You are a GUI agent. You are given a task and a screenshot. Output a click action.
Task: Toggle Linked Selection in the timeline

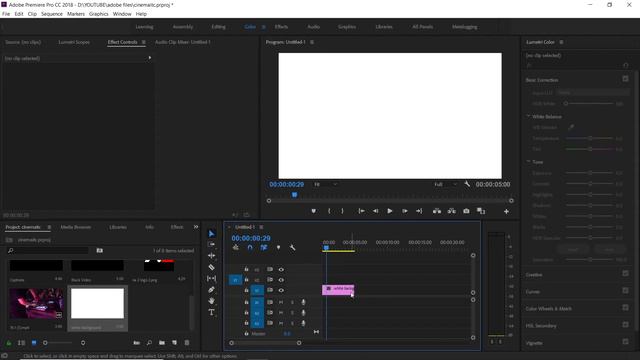coord(264,247)
